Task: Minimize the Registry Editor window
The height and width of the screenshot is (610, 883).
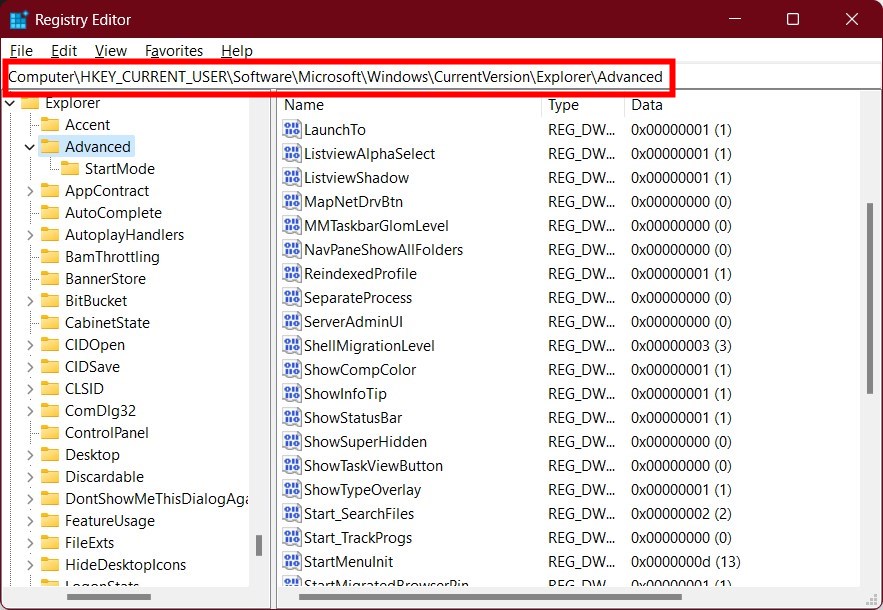Action: point(734,19)
